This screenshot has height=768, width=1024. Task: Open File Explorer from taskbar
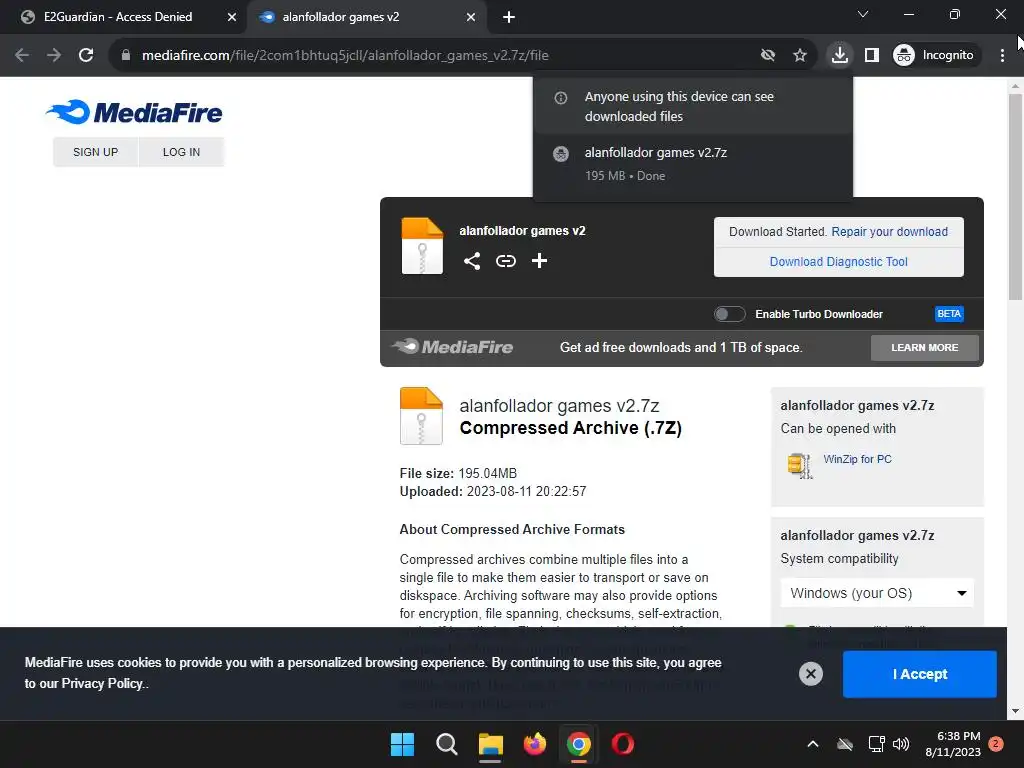pyautogui.click(x=490, y=744)
